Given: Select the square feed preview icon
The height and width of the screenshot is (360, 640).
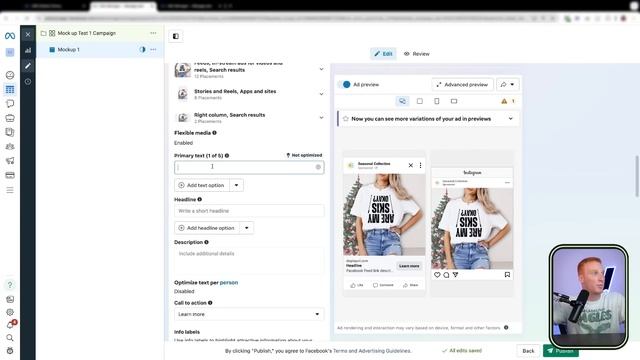Looking at the screenshot, I should point(420,101).
